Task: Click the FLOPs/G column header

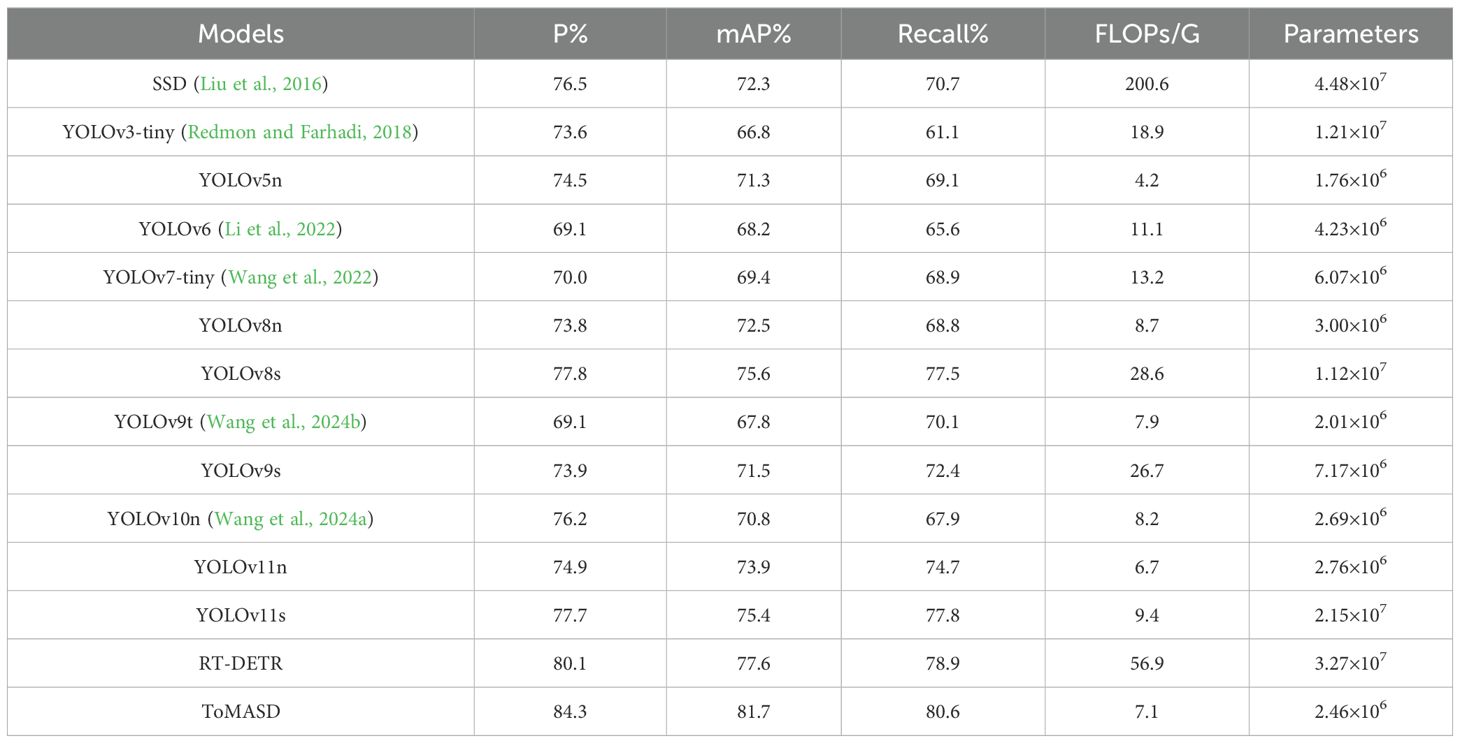Action: [x=1147, y=34]
